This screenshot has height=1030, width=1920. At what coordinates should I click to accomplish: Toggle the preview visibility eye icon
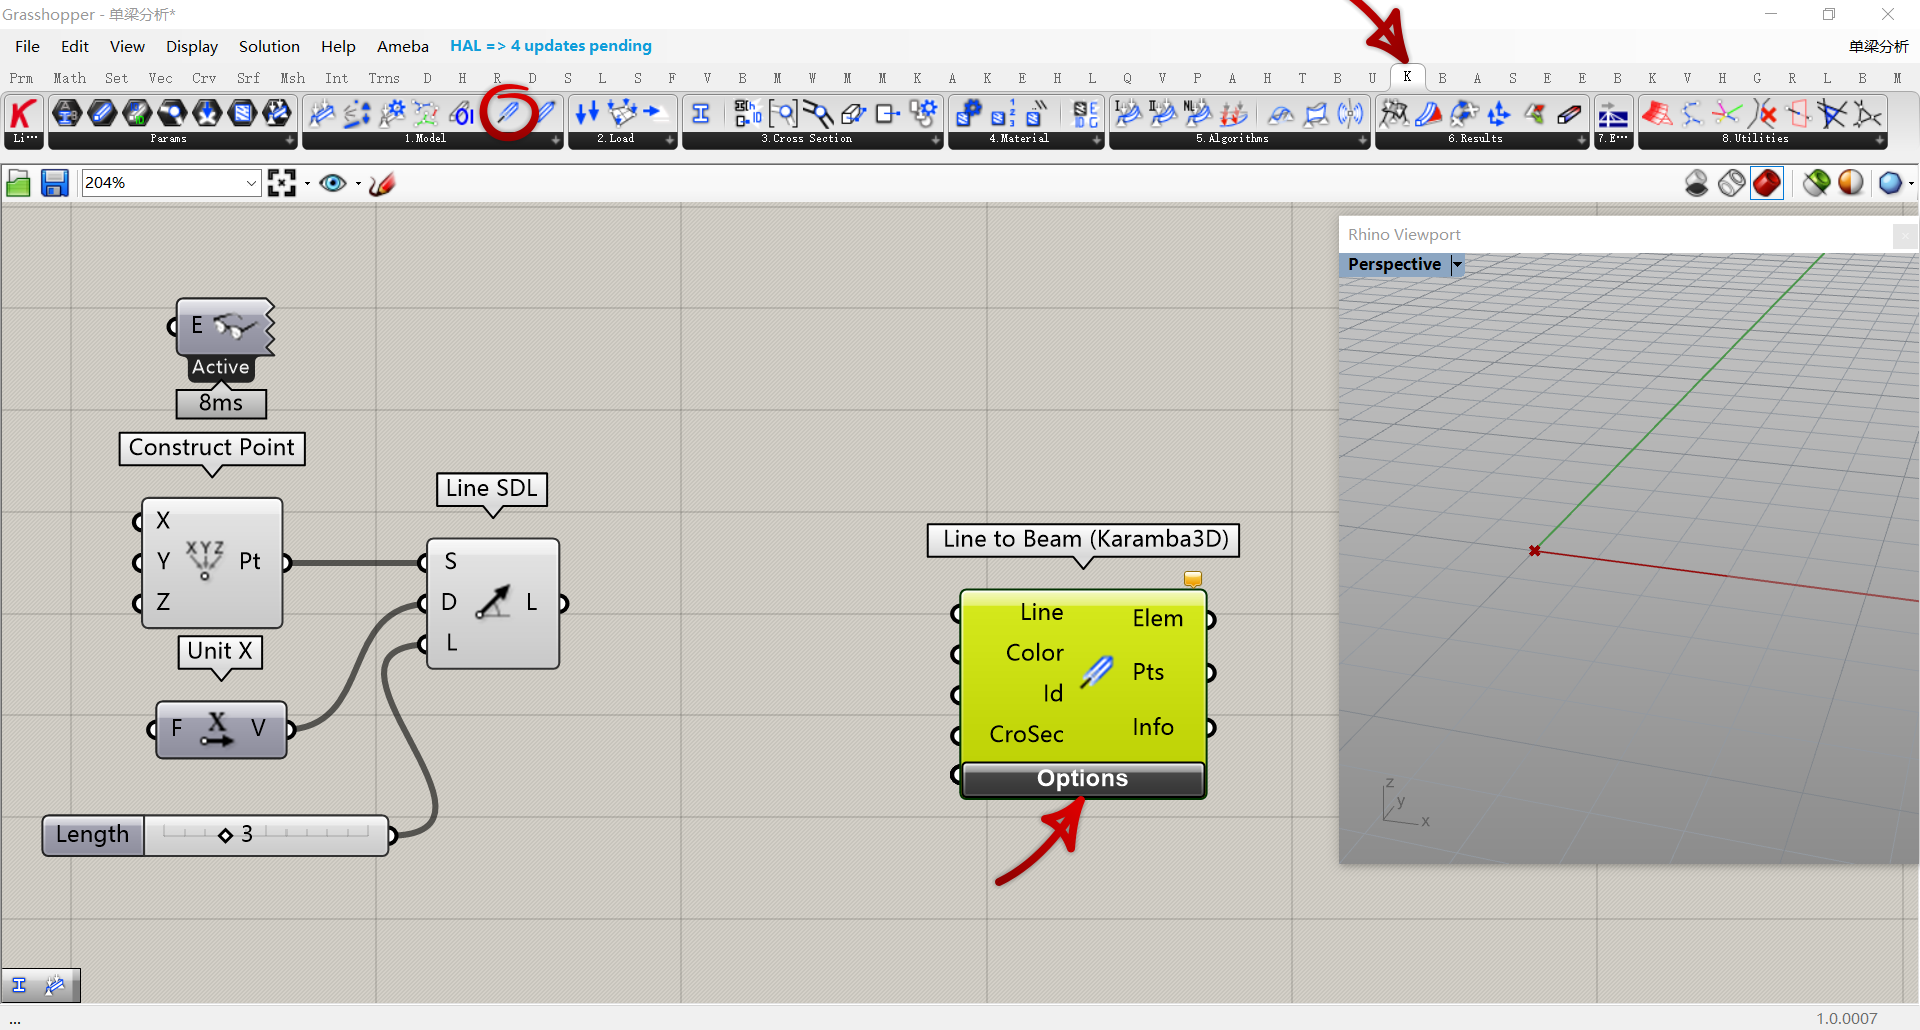click(333, 183)
